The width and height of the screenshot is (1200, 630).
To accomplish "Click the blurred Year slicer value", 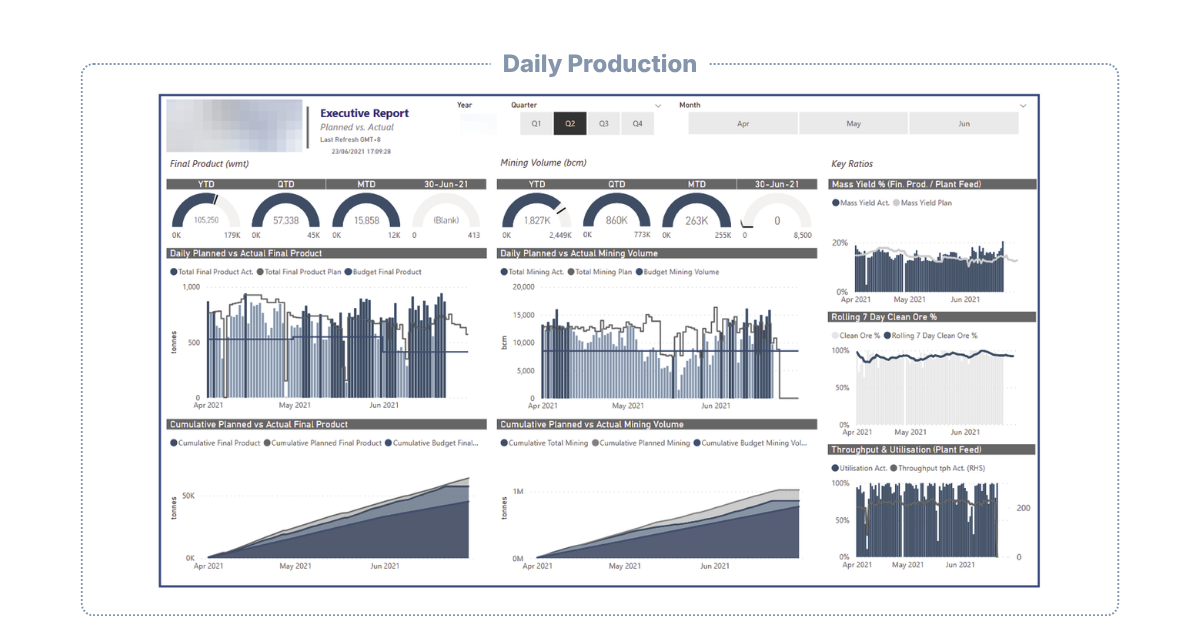I will [478, 124].
